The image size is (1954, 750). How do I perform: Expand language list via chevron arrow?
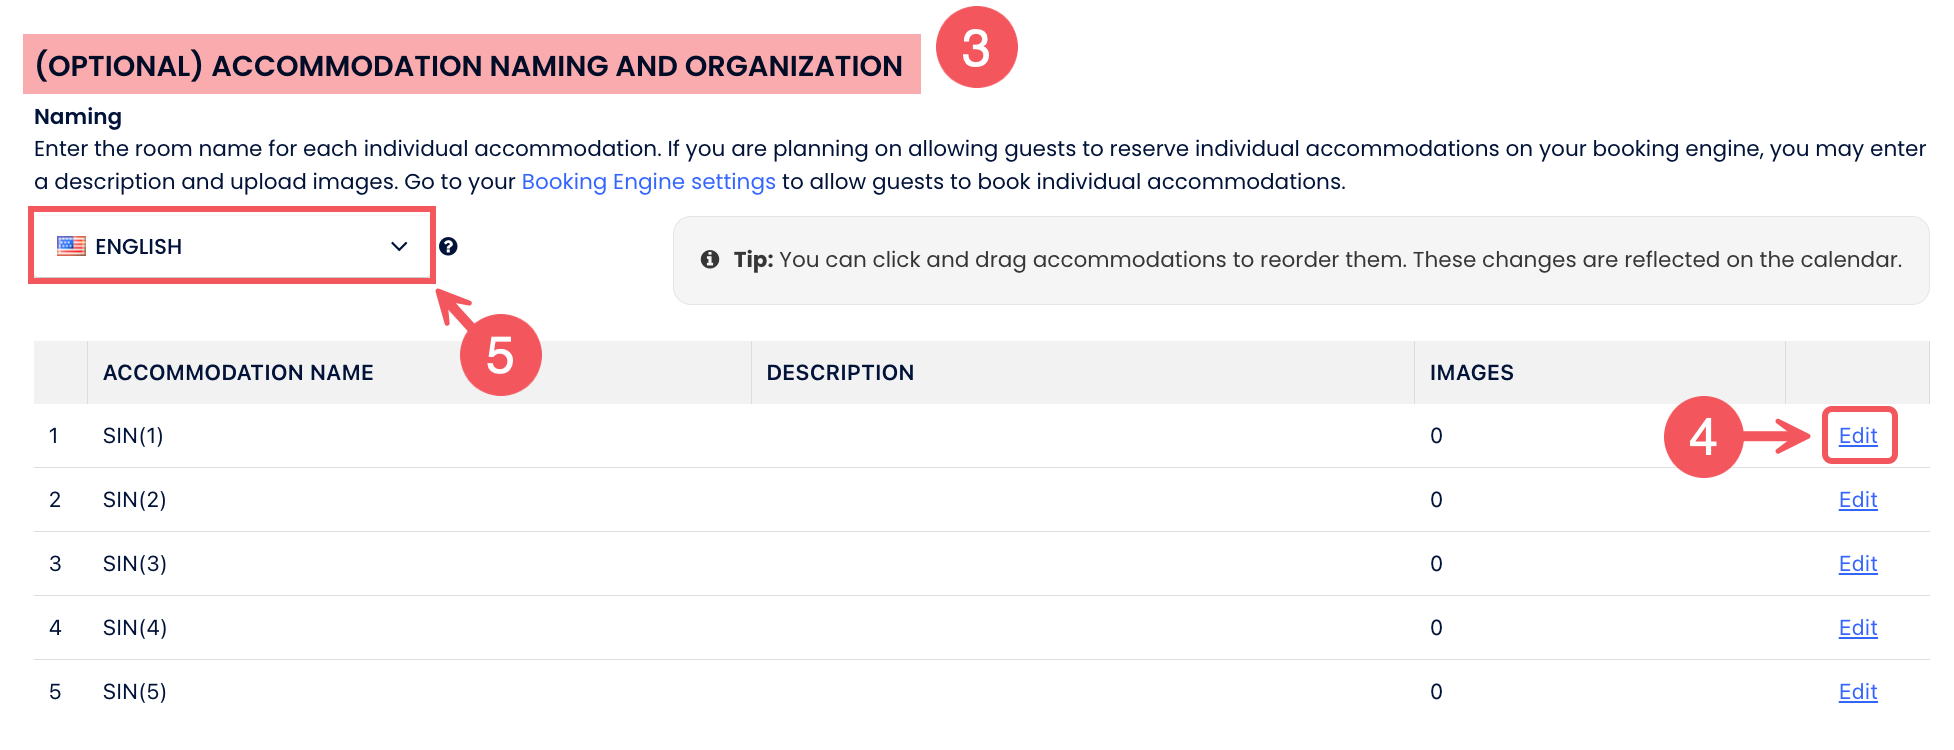(399, 247)
